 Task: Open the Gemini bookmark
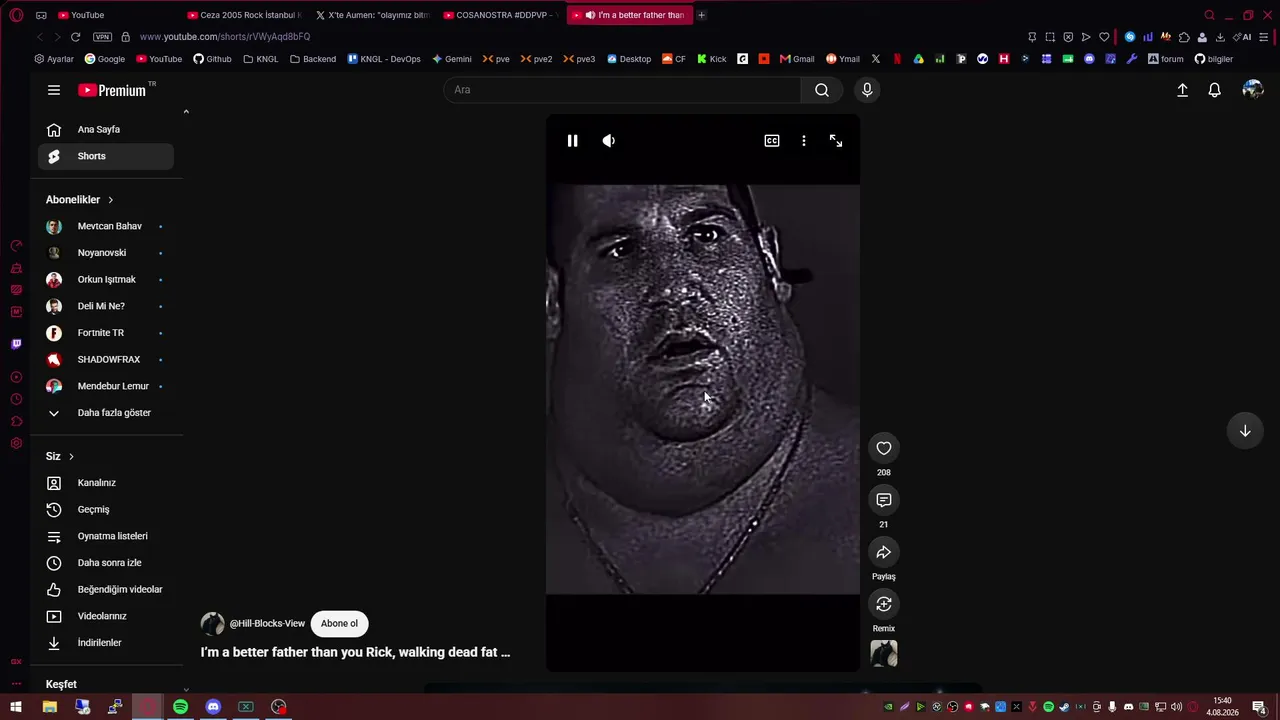coord(452,59)
